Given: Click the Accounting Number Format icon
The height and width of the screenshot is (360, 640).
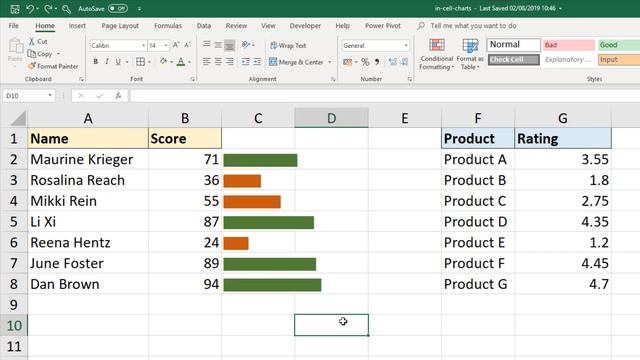Looking at the screenshot, I should [x=347, y=62].
